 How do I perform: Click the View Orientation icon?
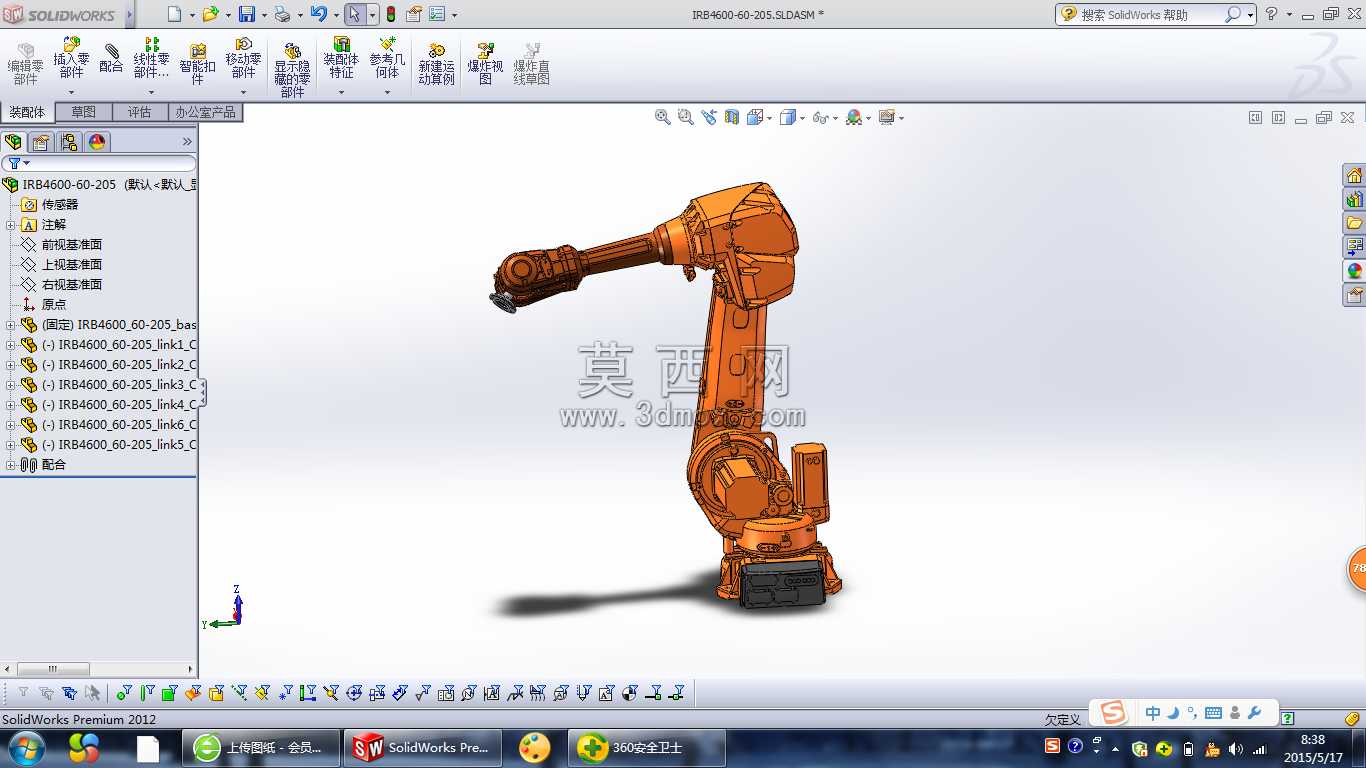[755, 117]
